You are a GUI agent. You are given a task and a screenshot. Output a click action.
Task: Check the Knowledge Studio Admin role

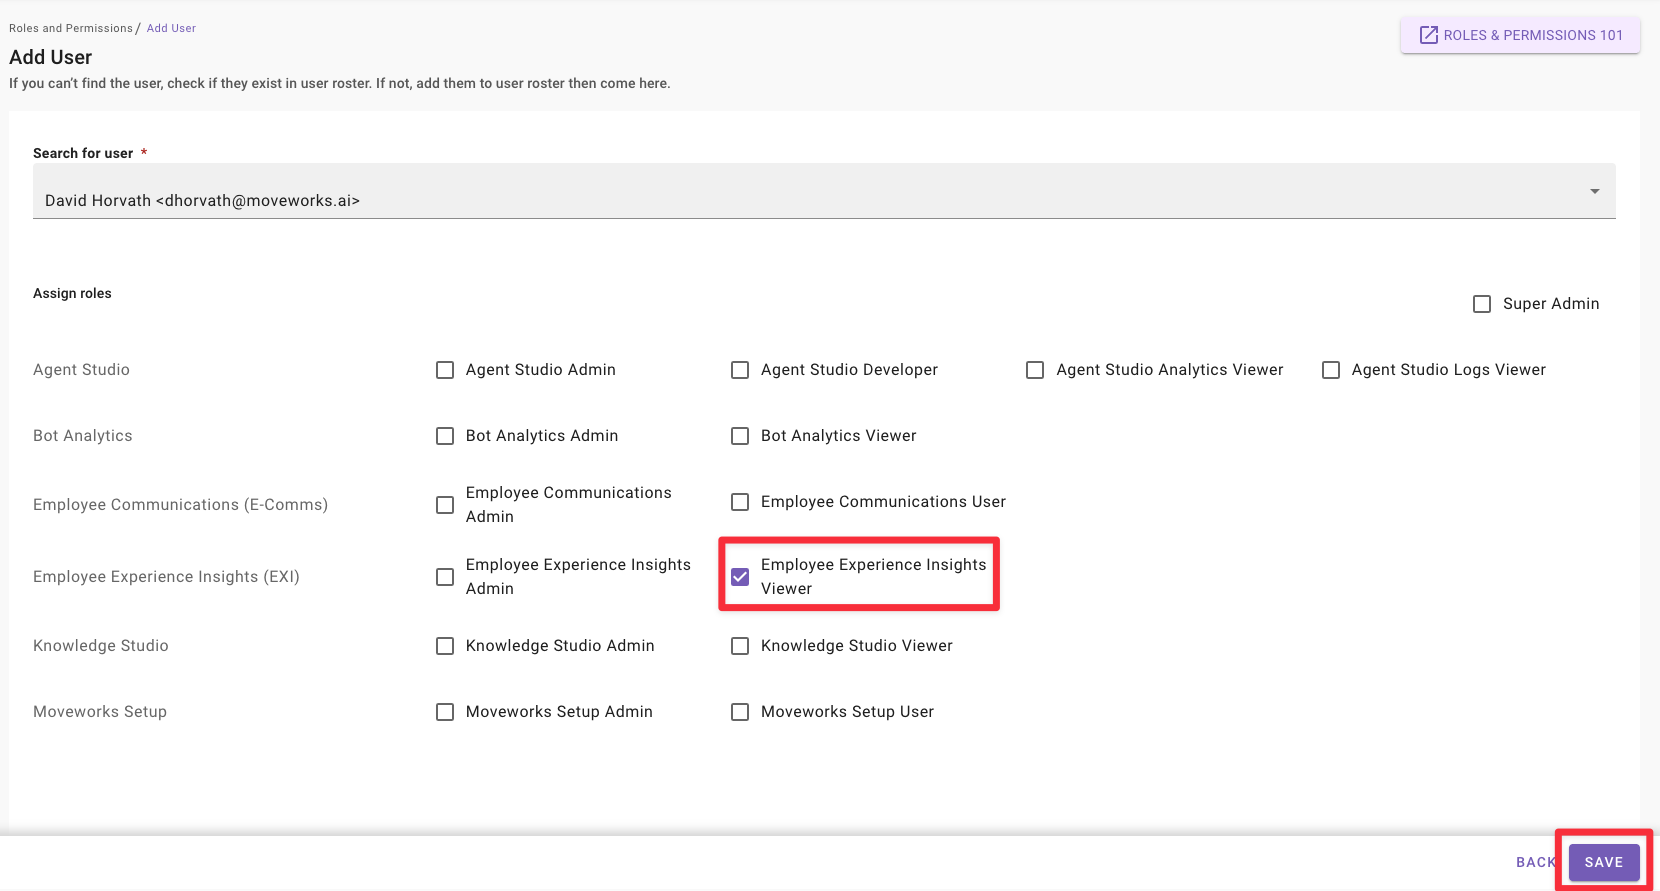point(445,646)
